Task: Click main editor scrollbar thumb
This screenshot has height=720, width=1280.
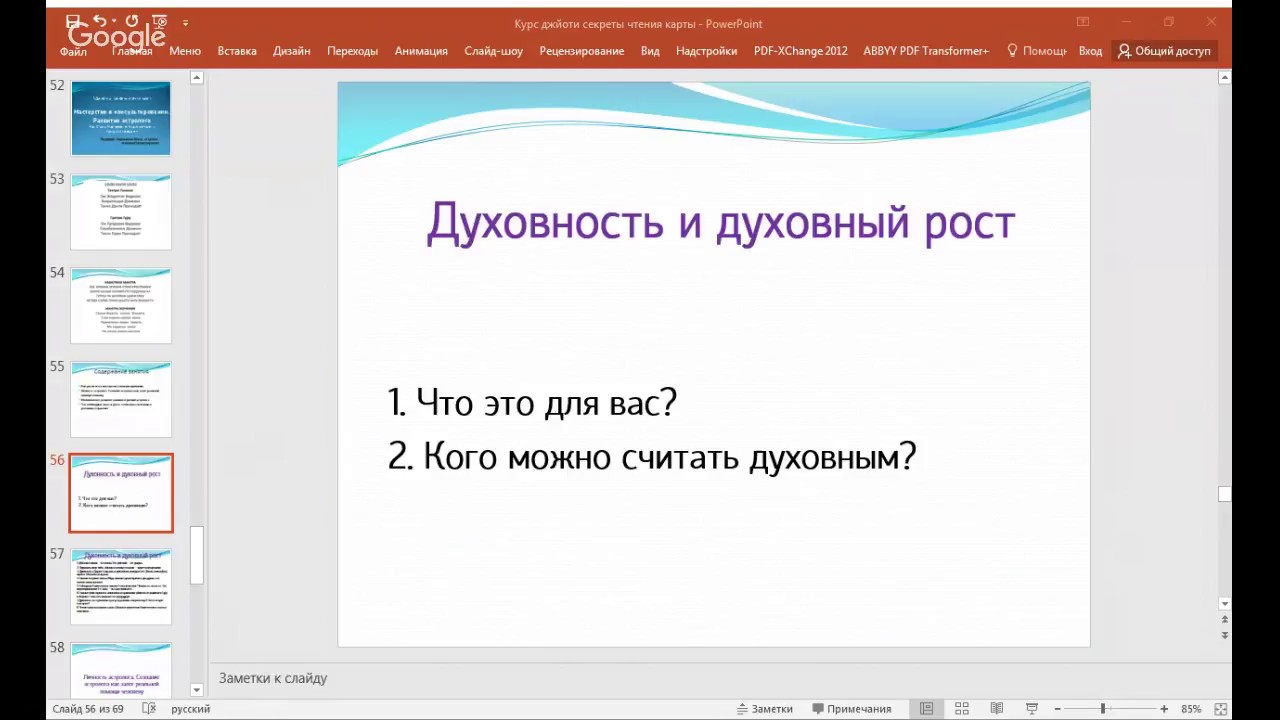Action: [x=1224, y=494]
